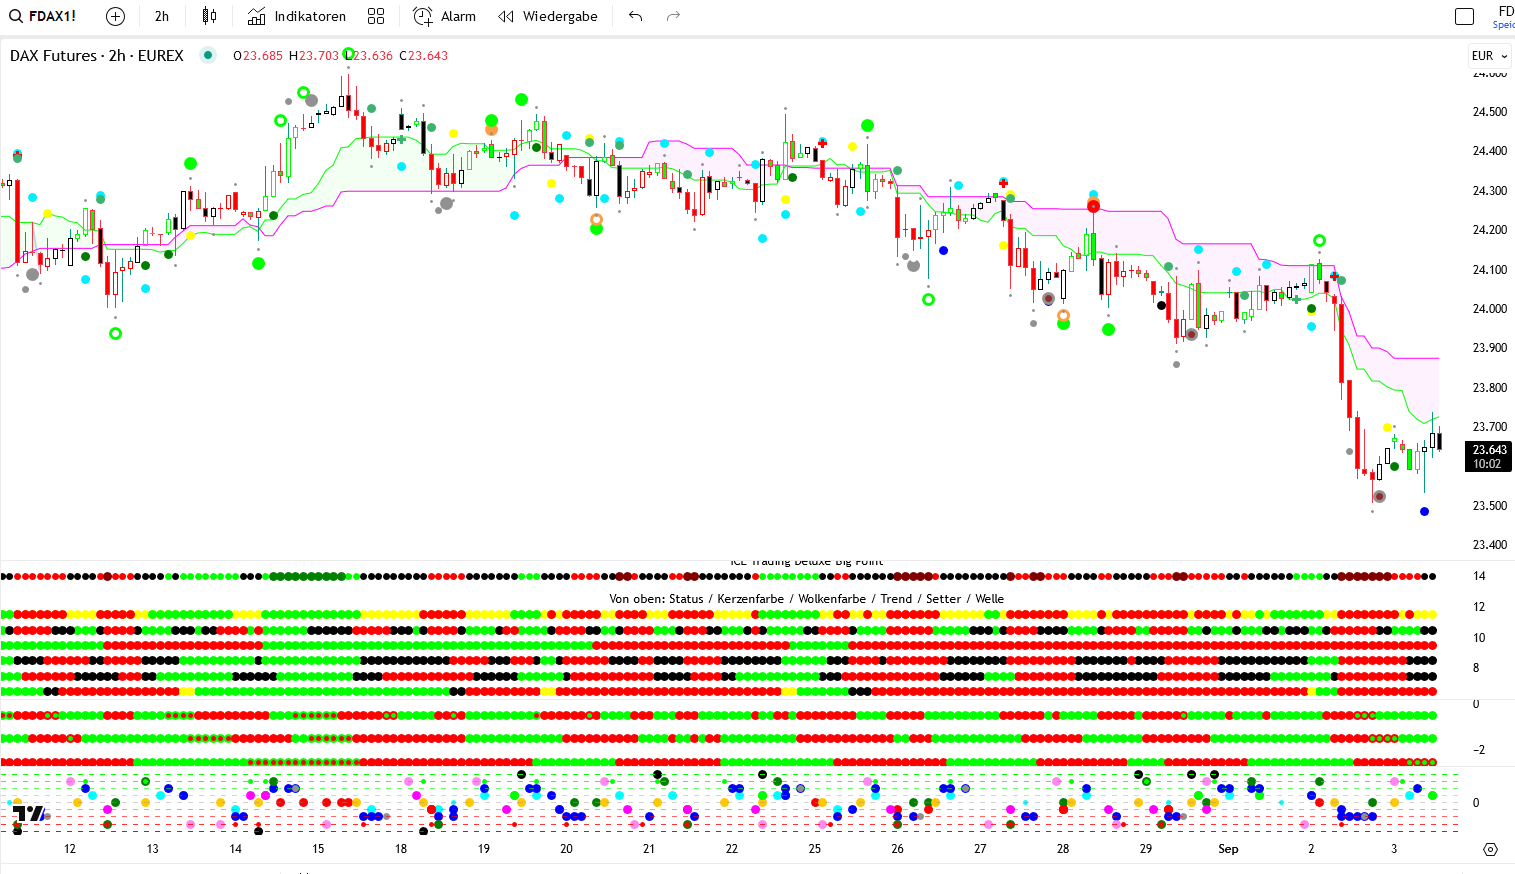Open the layout selection square icon

click(1464, 16)
